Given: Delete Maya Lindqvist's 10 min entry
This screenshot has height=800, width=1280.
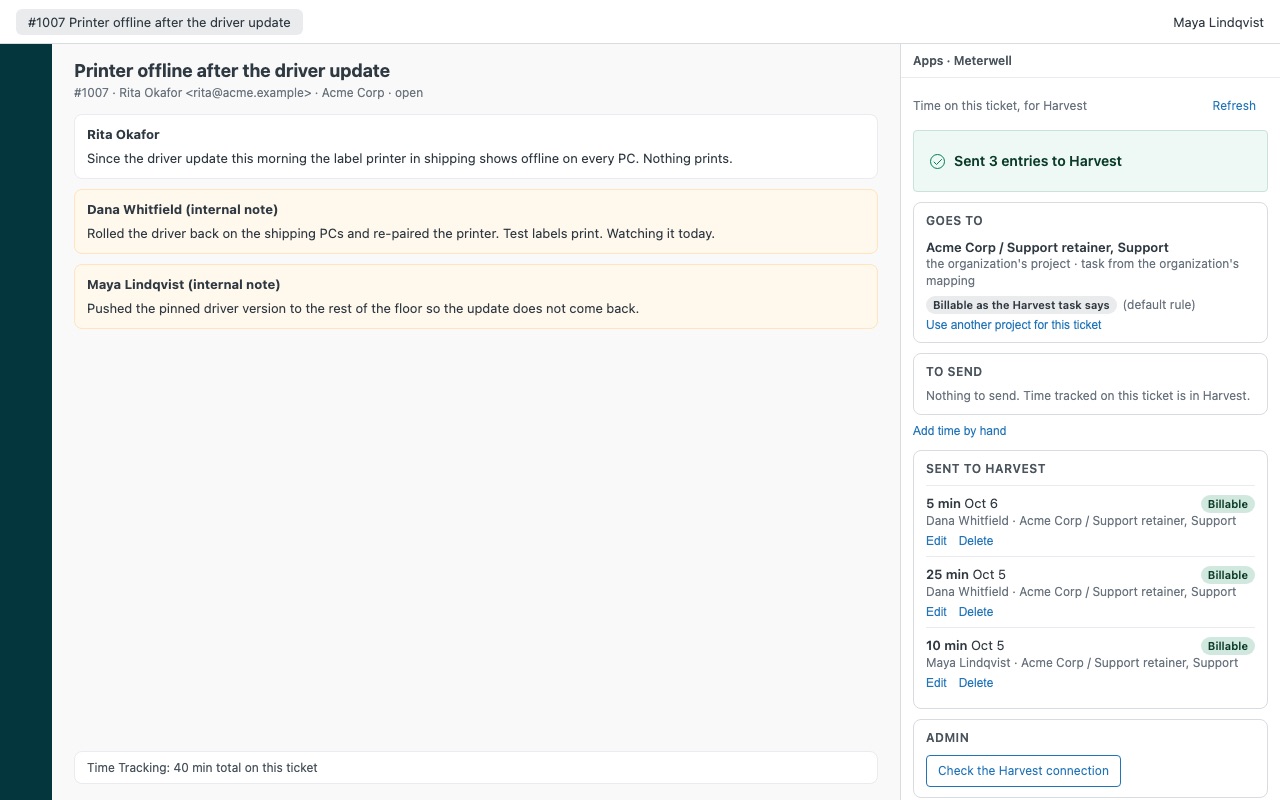Looking at the screenshot, I should coord(976,683).
